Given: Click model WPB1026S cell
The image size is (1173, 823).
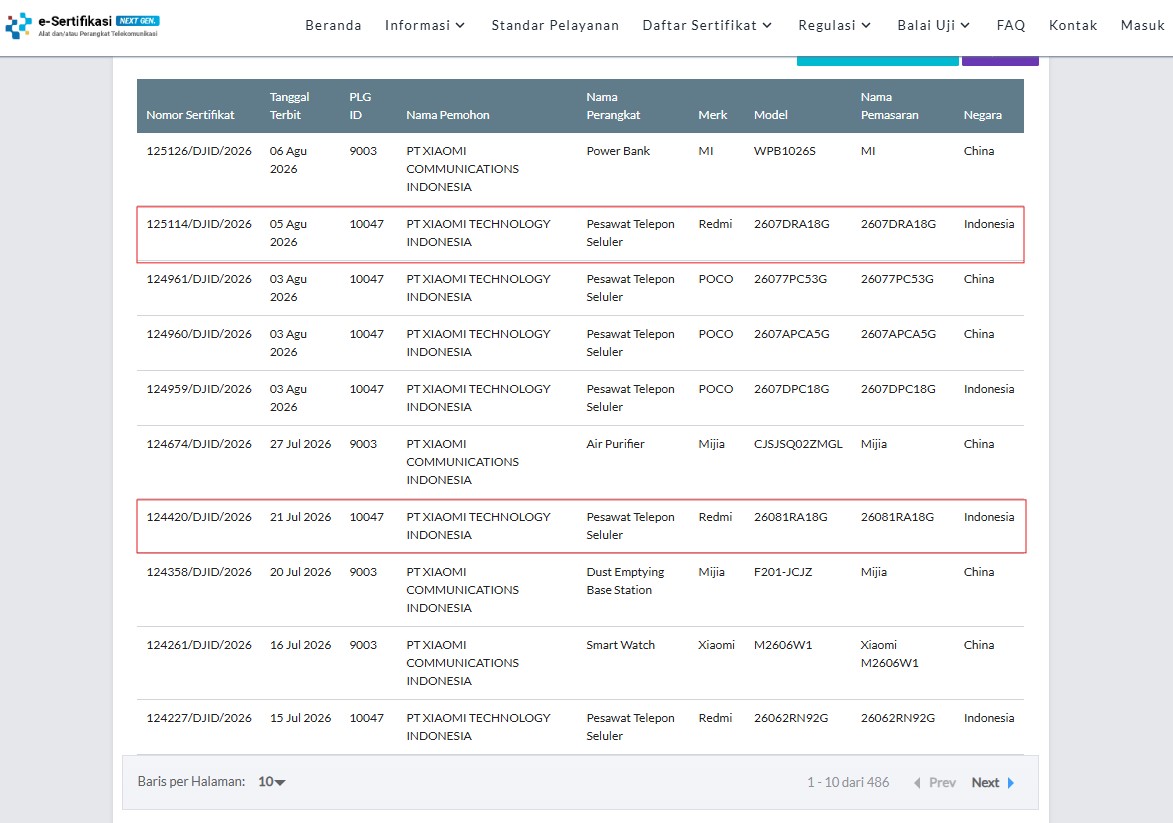Looking at the screenshot, I should tap(785, 150).
